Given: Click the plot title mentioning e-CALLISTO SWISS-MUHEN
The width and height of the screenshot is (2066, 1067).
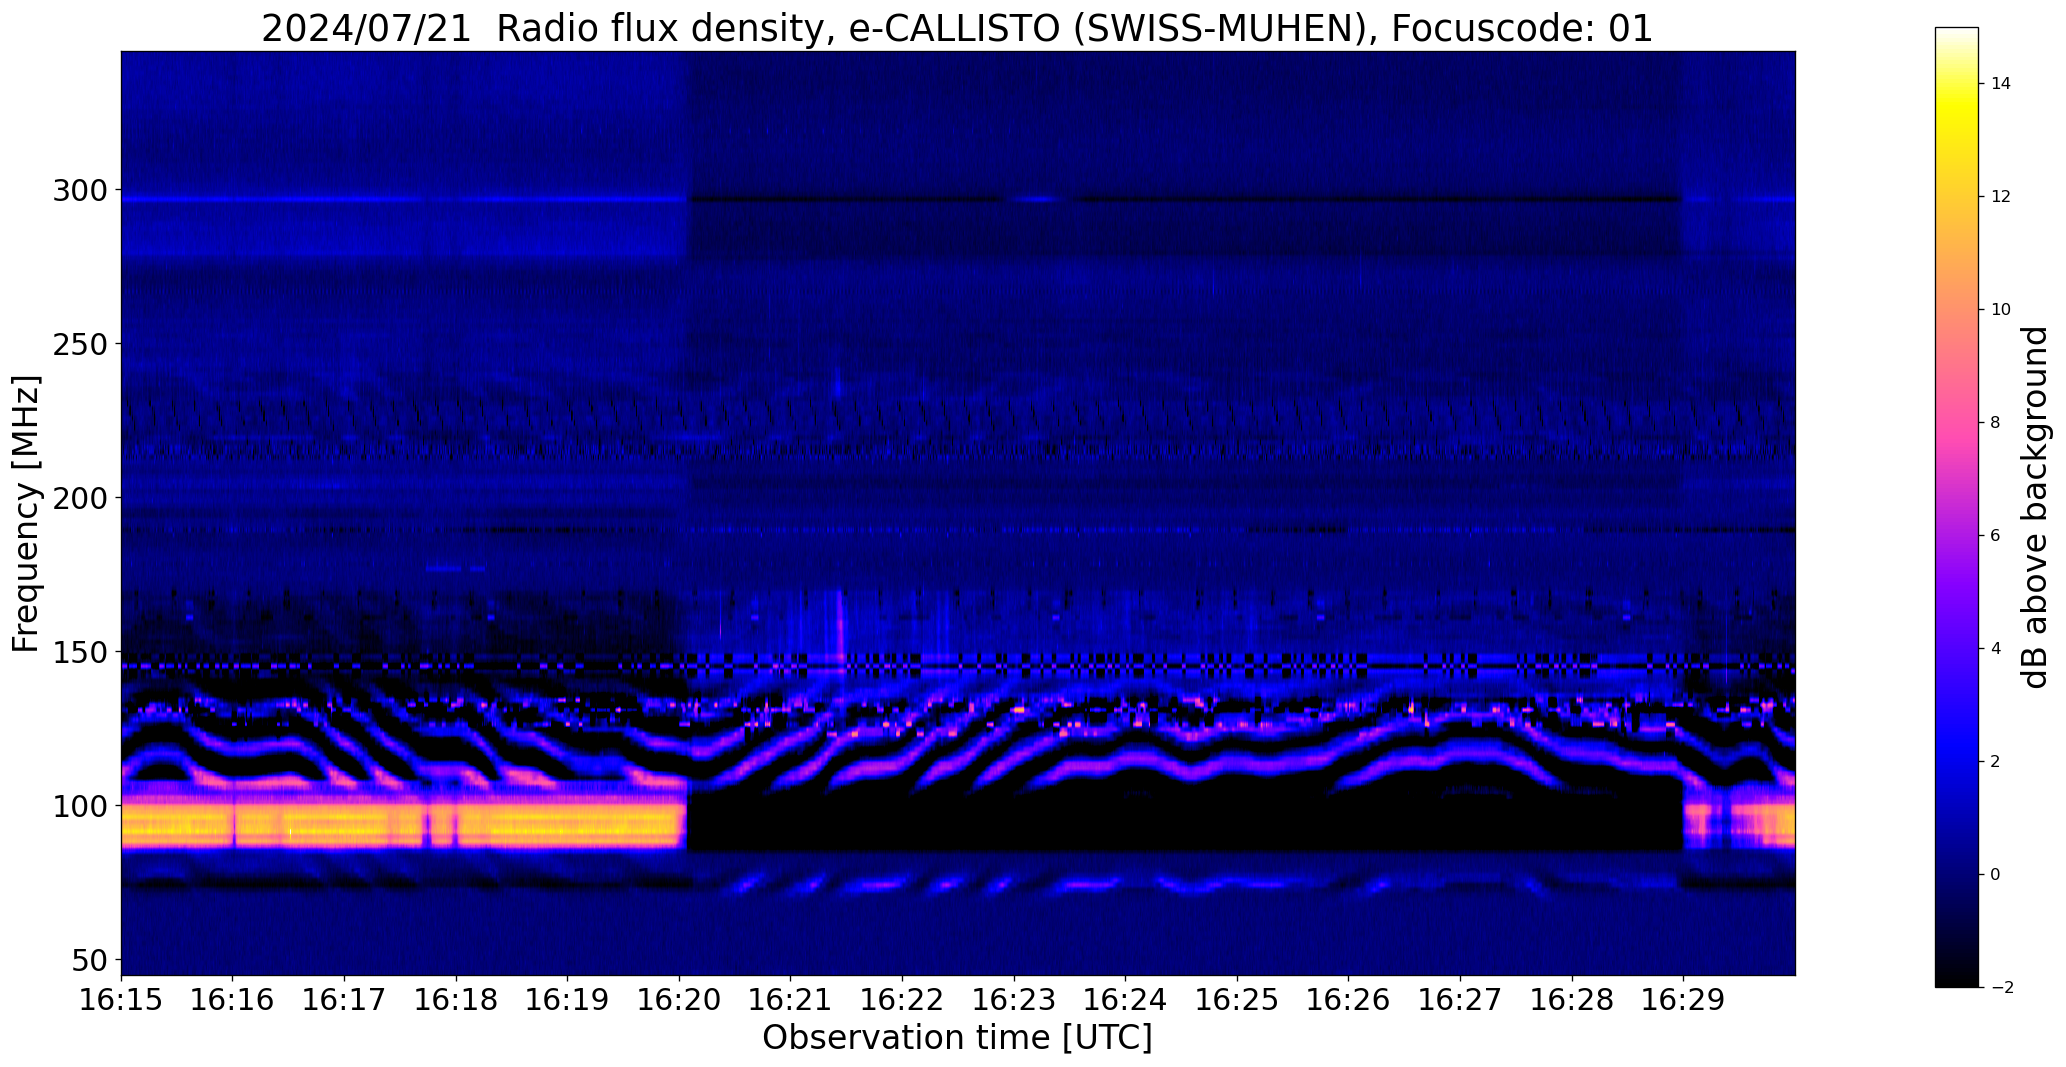Looking at the screenshot, I should coord(957,28).
